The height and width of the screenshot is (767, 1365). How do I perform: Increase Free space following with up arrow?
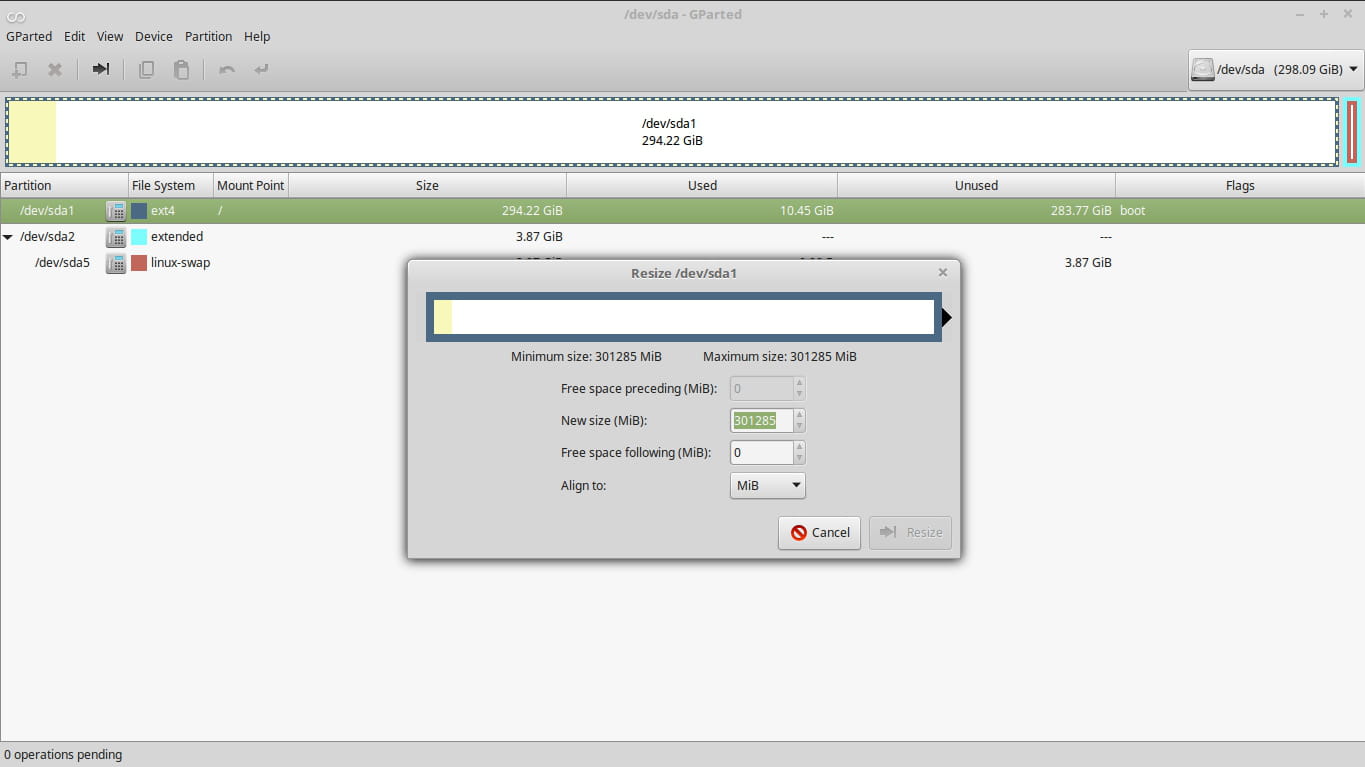coord(798,447)
